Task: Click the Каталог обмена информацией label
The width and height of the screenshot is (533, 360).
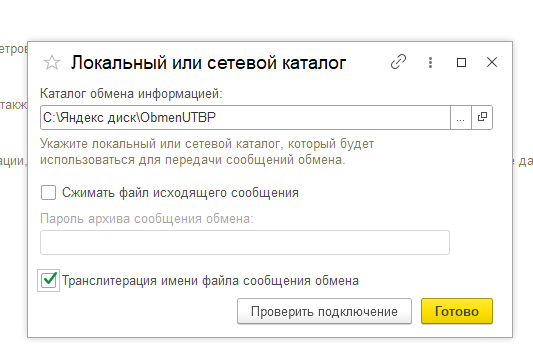Action: click(131, 93)
